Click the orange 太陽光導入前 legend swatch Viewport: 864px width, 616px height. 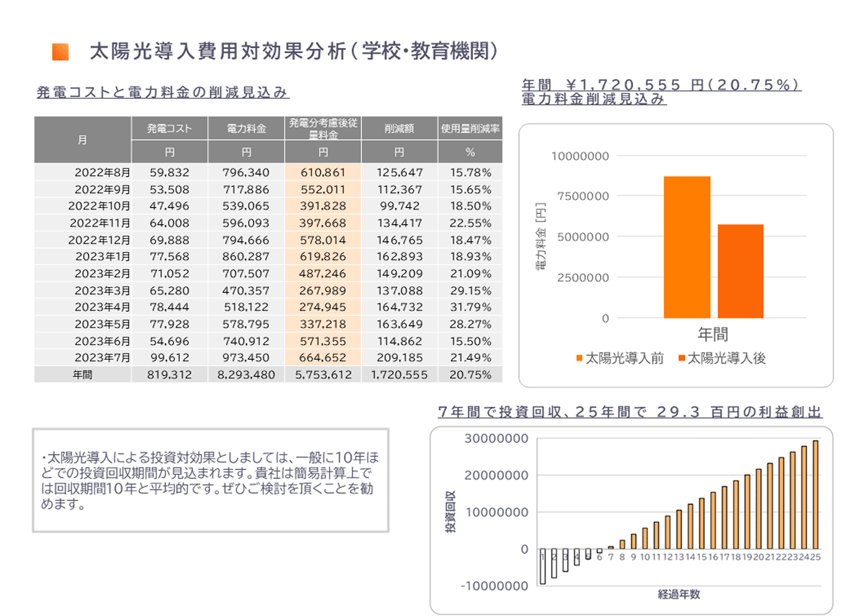(577, 358)
